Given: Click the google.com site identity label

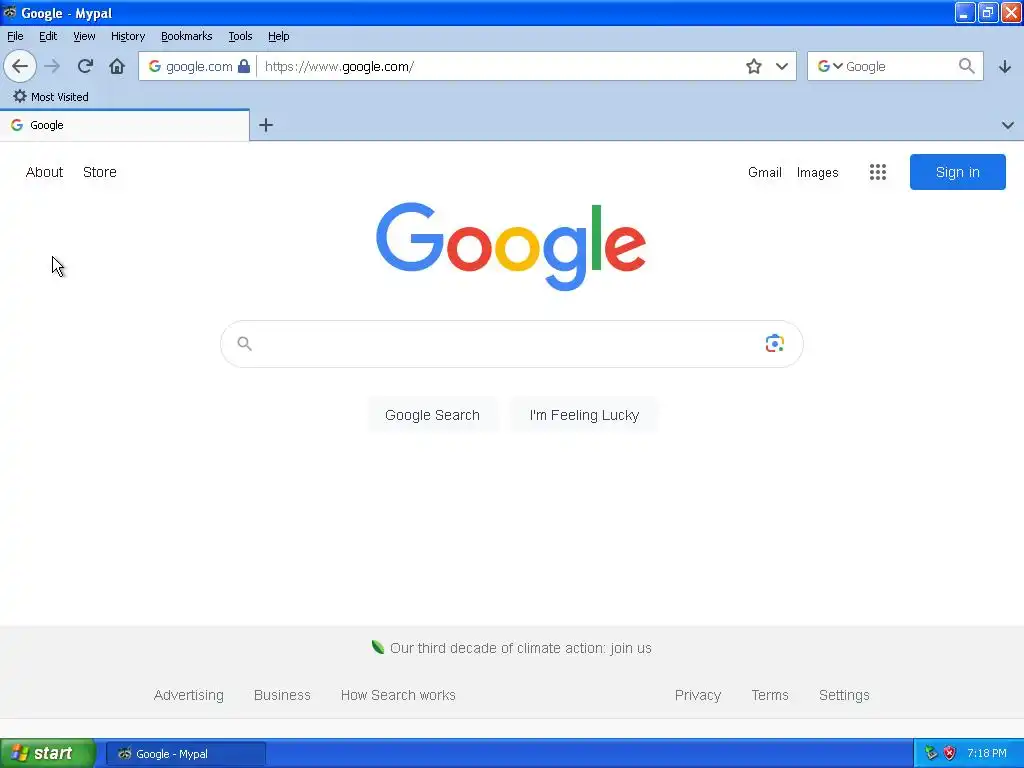Looking at the screenshot, I should tap(199, 66).
